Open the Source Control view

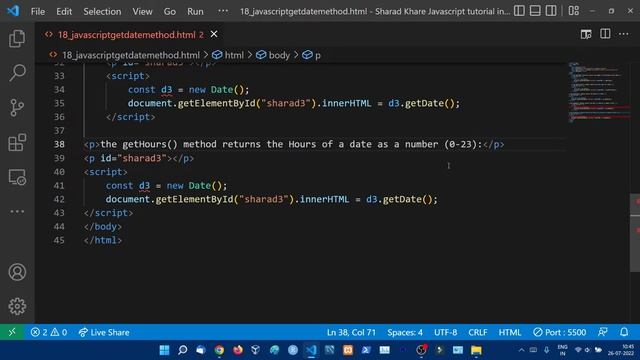(17, 108)
